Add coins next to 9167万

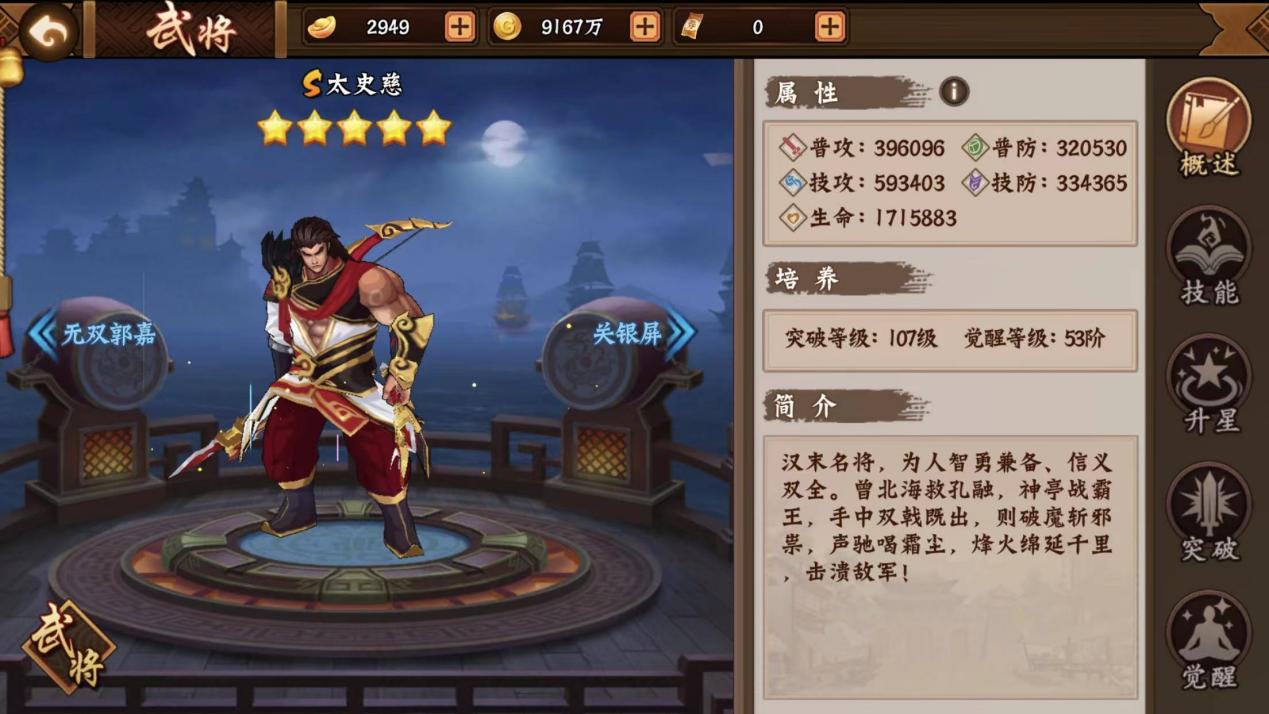pyautogui.click(x=645, y=27)
